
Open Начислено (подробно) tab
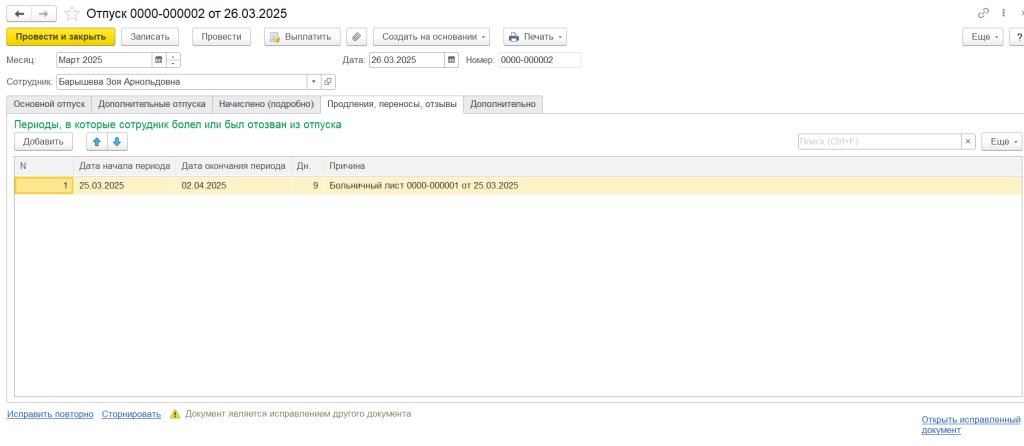(266, 104)
